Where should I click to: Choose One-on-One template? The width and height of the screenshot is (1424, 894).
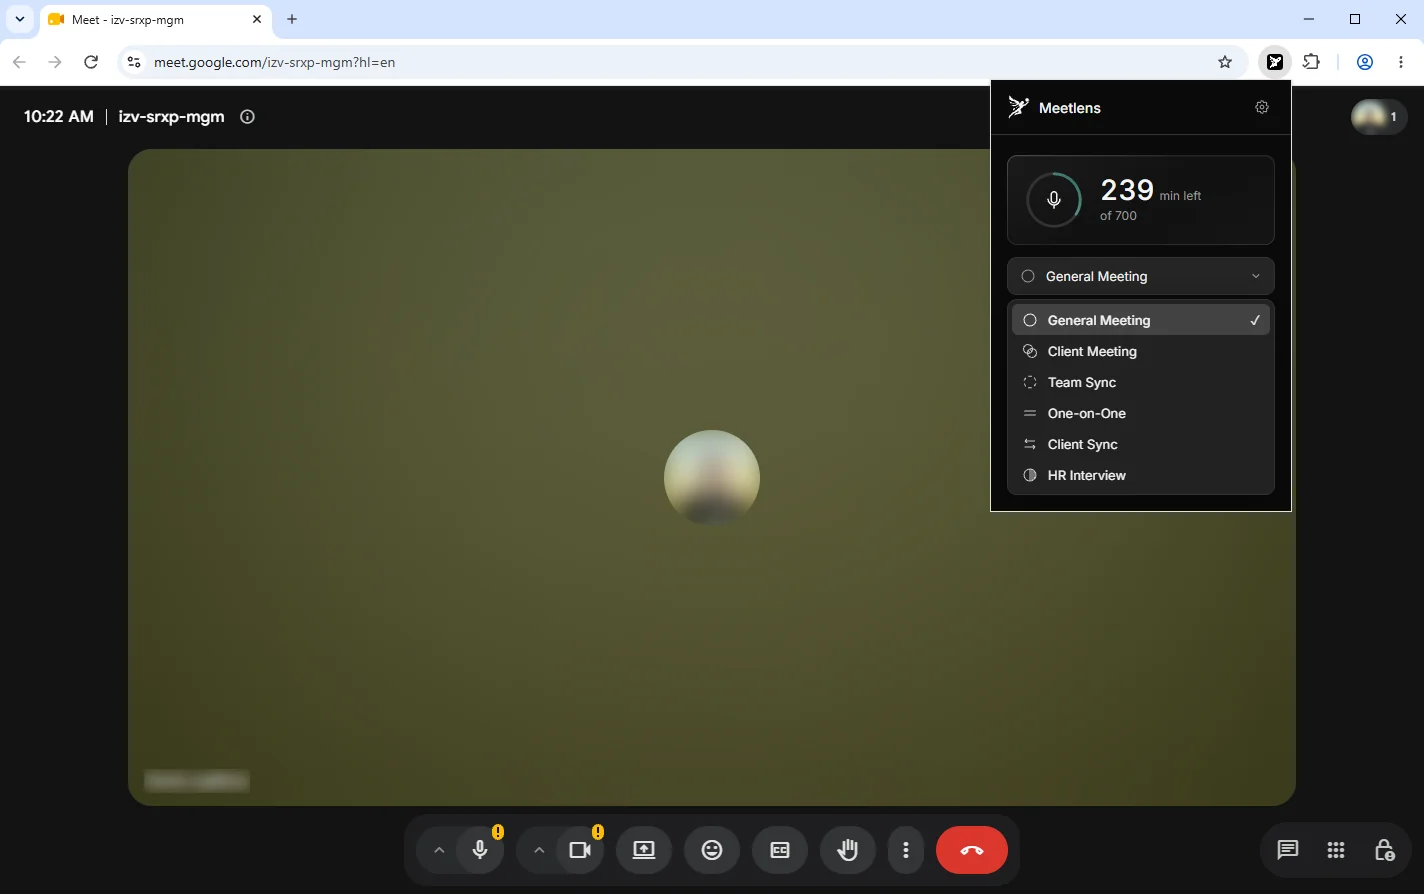[1141, 413]
